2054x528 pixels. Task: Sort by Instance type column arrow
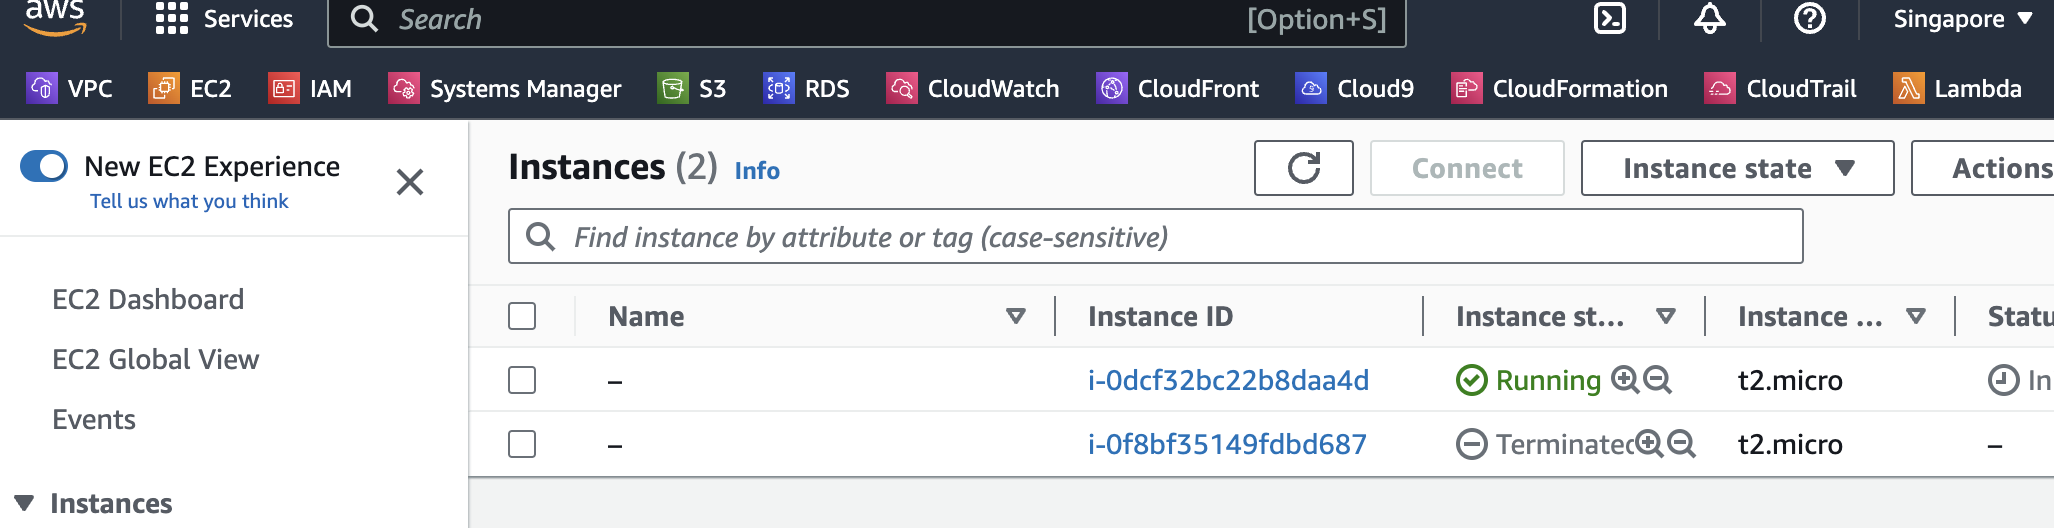tap(1916, 316)
